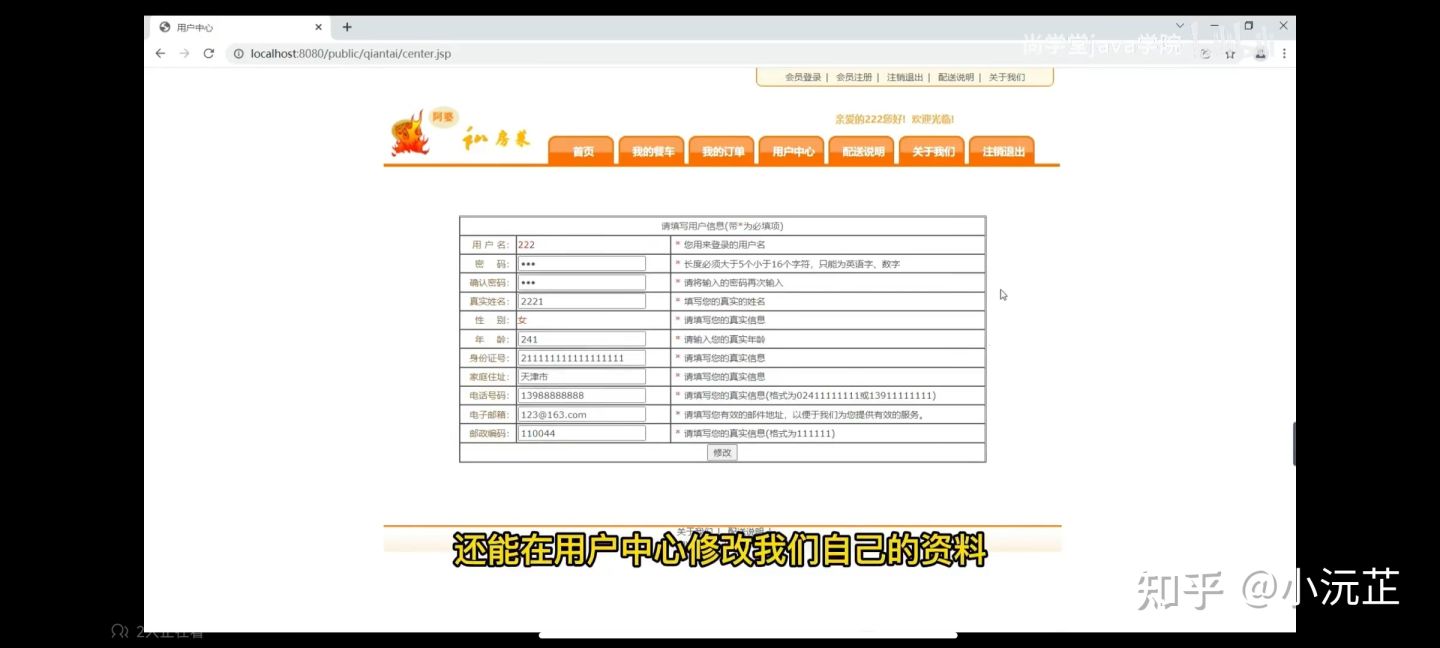Screen dimensions: 1440x648
Task: Open 首页 navigation tab
Action: pyautogui.click(x=582, y=150)
